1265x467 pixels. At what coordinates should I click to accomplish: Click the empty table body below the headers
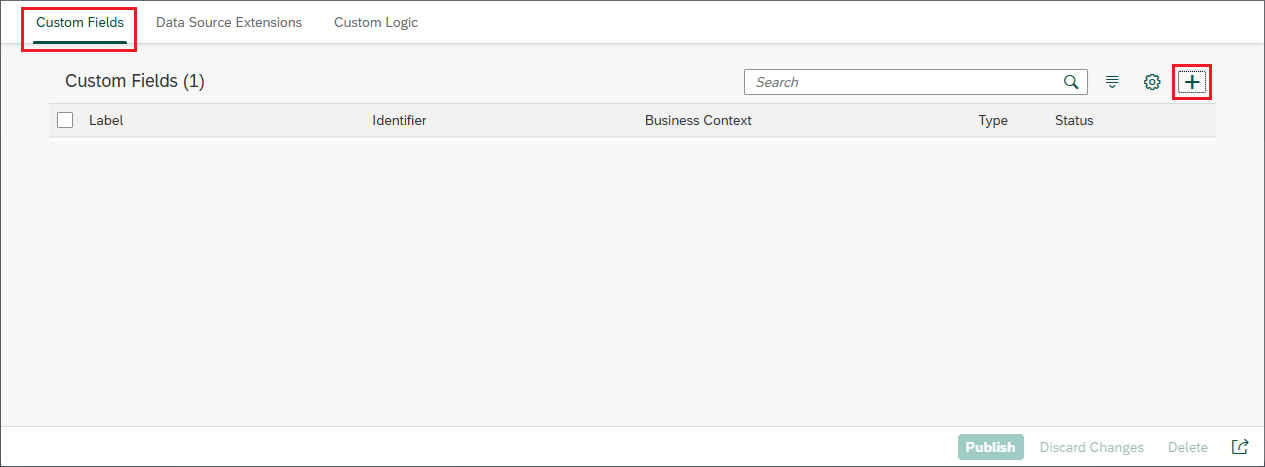(x=632, y=280)
